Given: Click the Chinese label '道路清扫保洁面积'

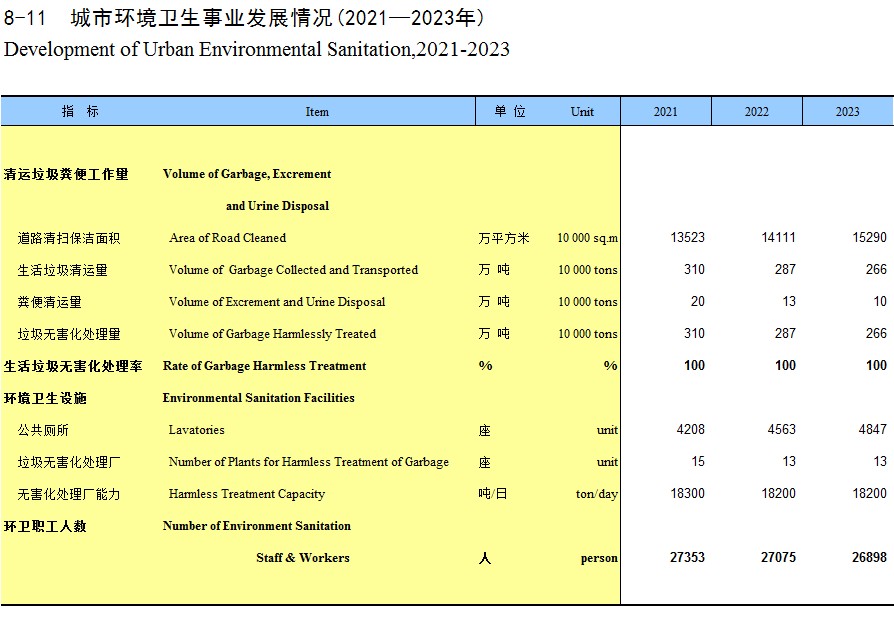Looking at the screenshot, I should (x=68, y=238).
